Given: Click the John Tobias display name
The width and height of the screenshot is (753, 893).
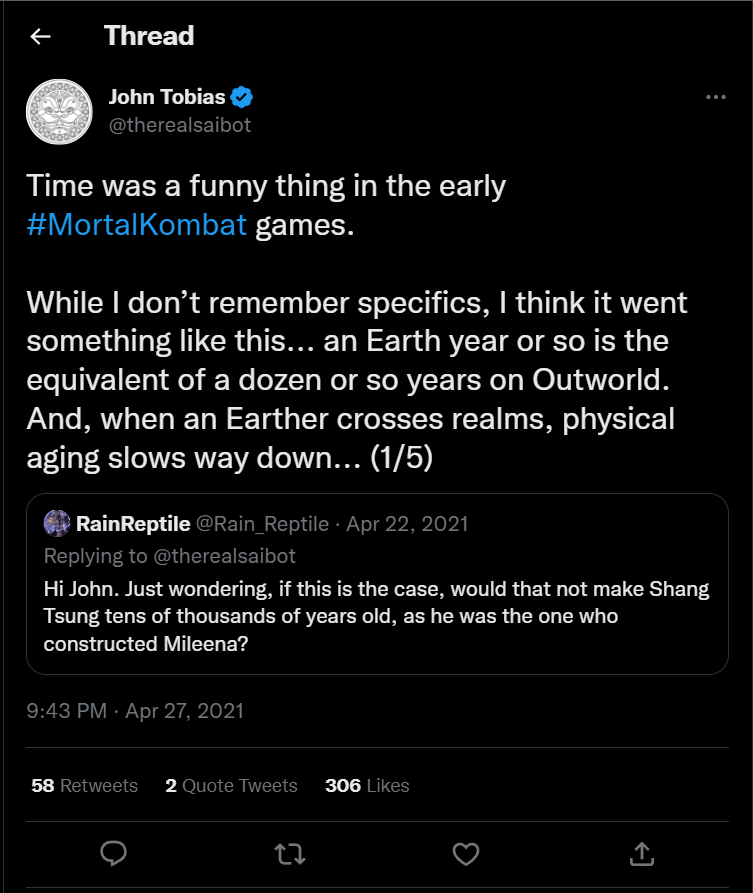Looking at the screenshot, I should tap(166, 97).
